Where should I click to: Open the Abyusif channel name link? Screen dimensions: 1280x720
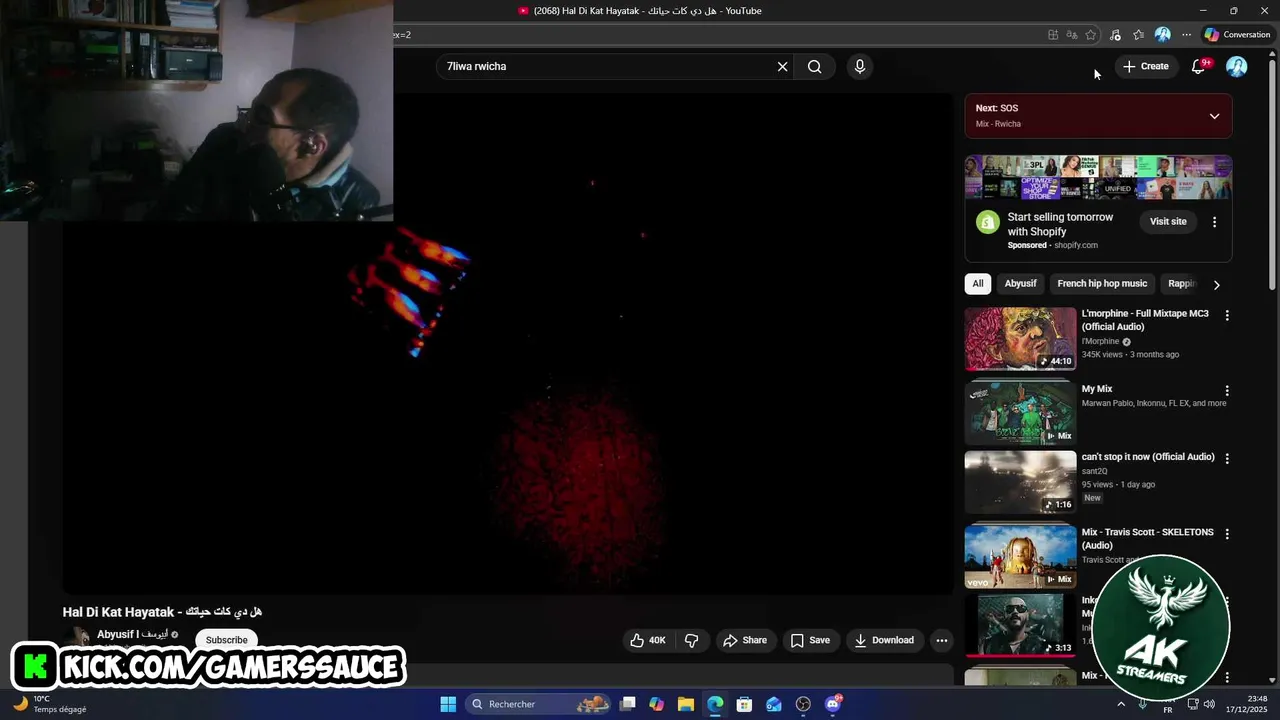click(x=131, y=634)
